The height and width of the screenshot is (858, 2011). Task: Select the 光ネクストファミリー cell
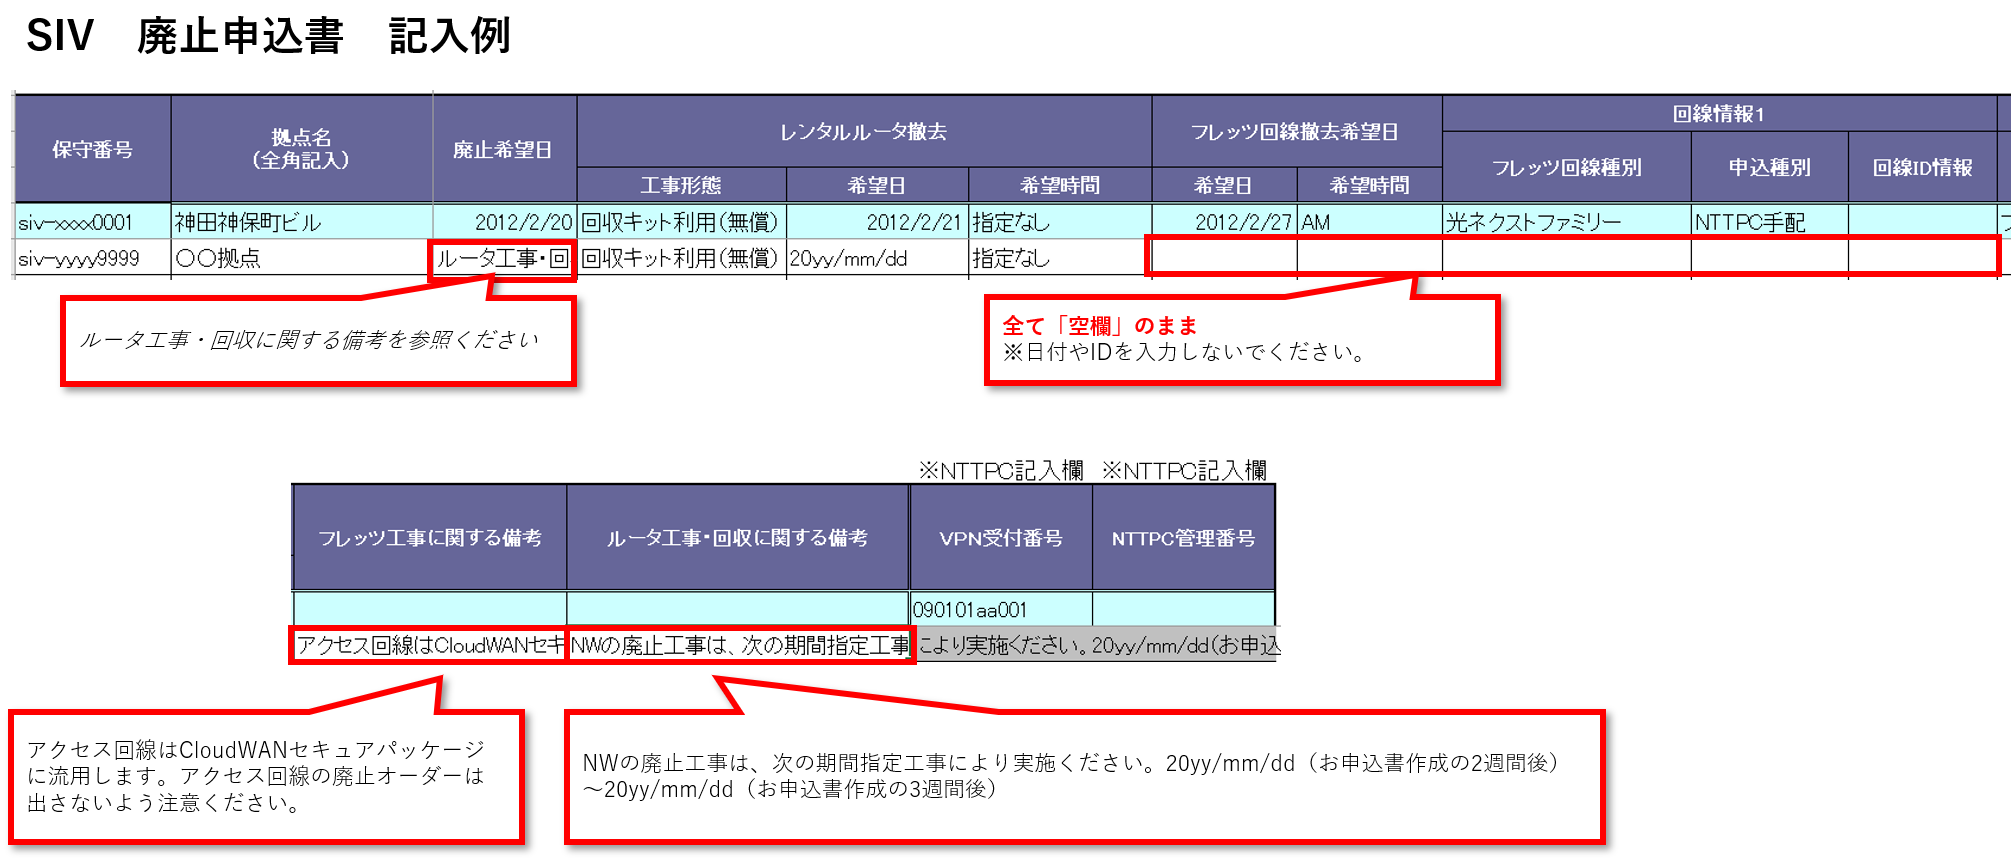(x=1567, y=222)
